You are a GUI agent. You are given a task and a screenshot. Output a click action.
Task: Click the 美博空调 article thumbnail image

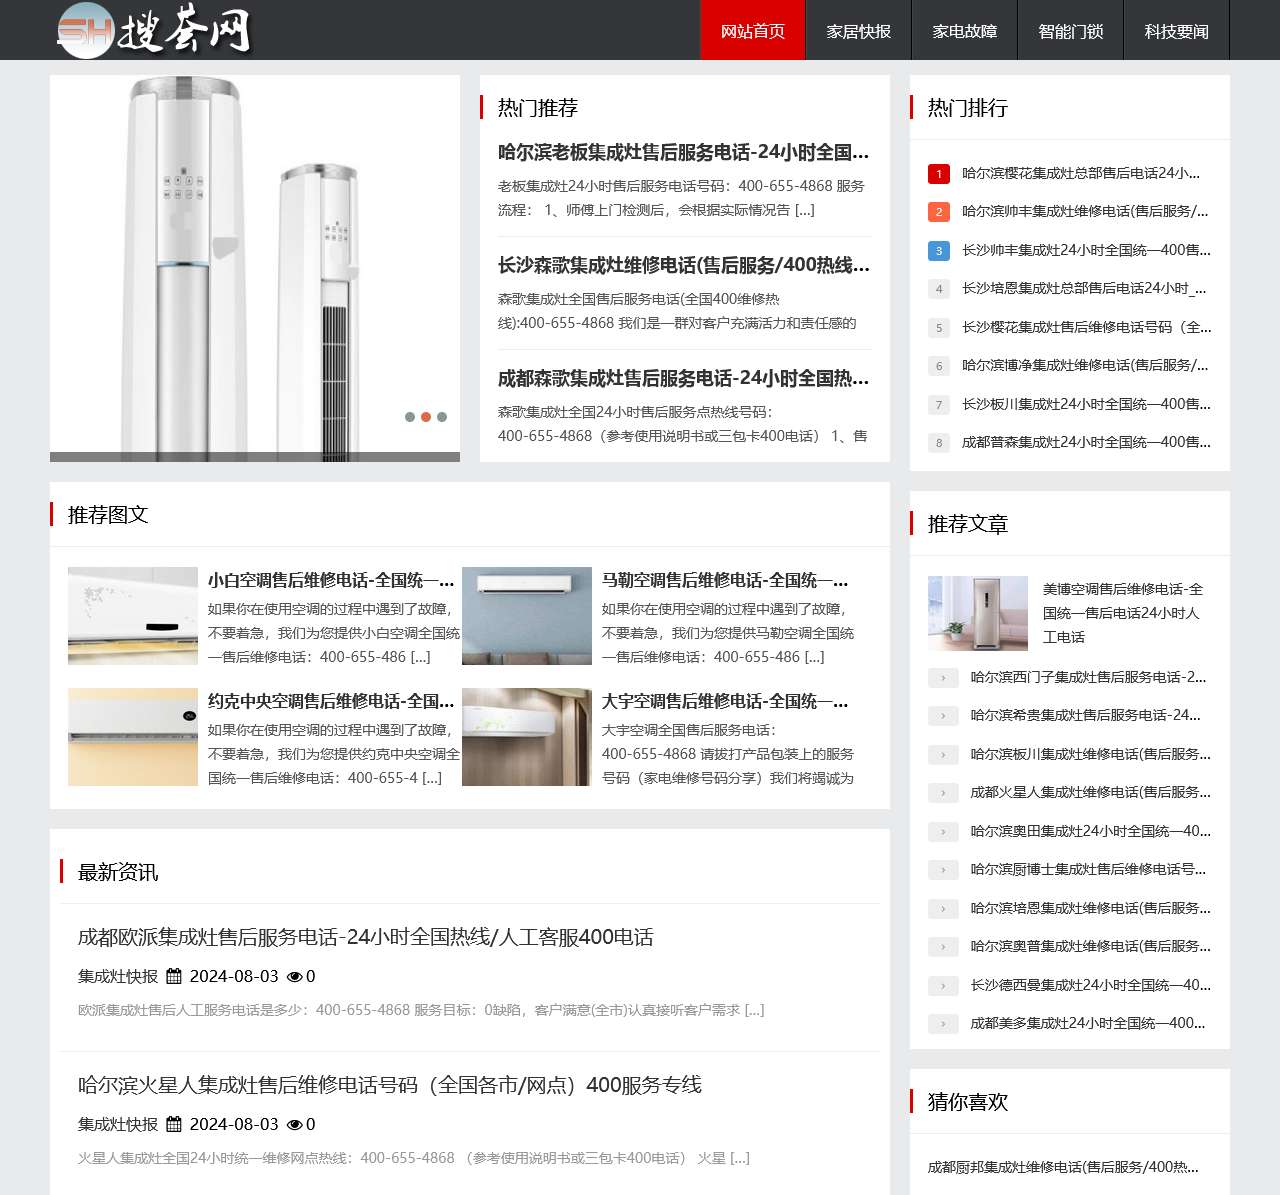point(977,613)
